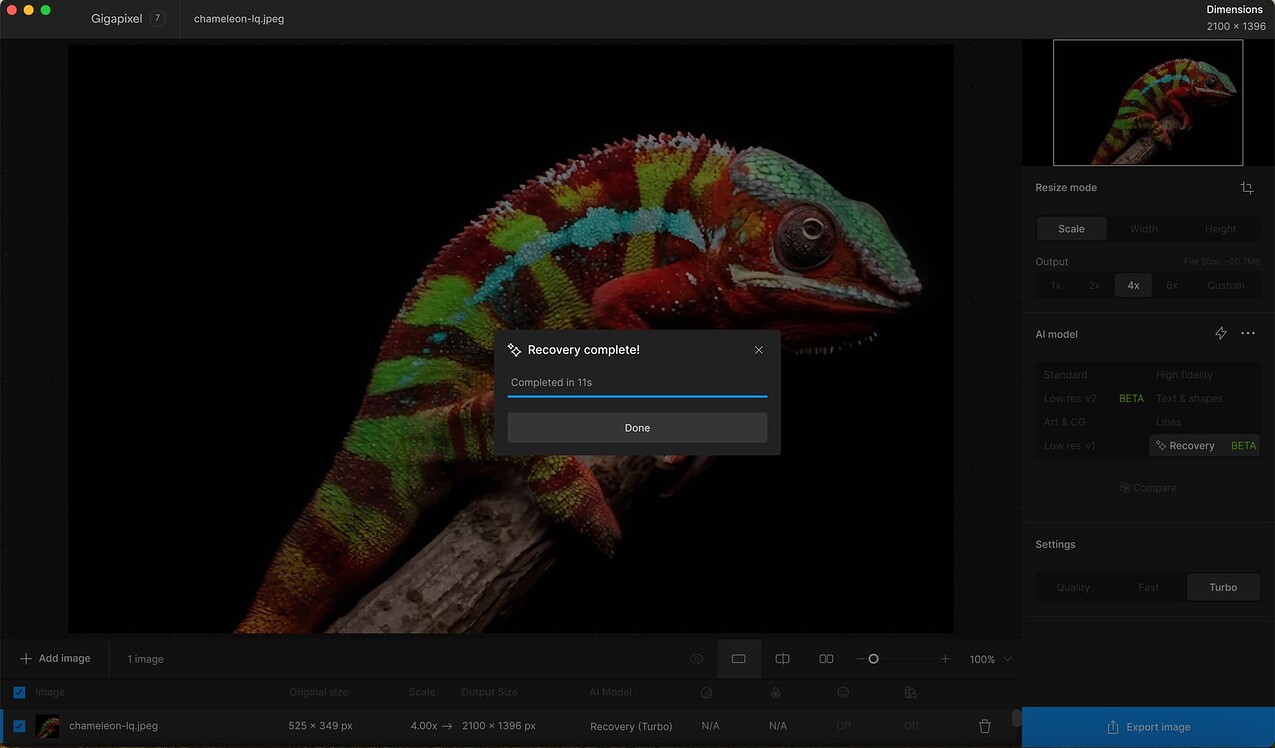
Task: Toggle the eye preview visibility icon
Action: click(x=696, y=659)
